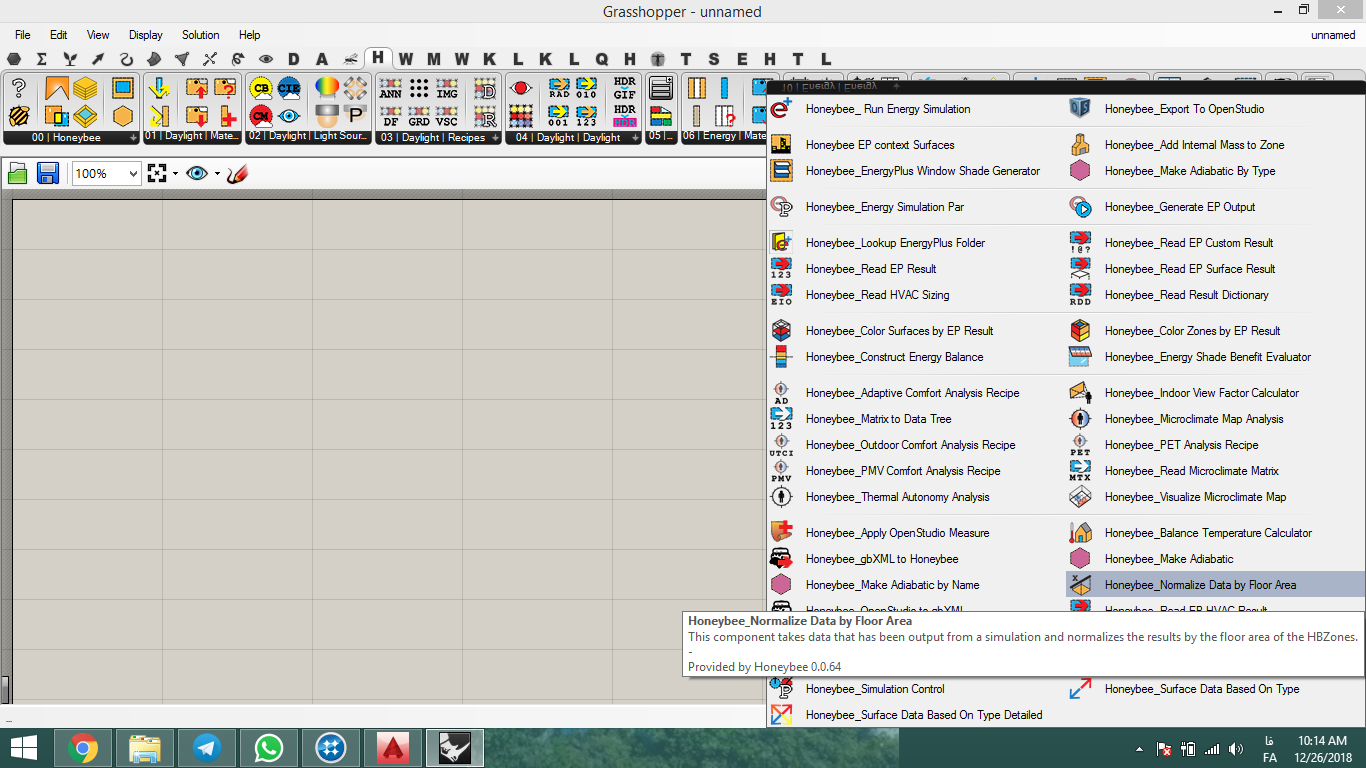The height and width of the screenshot is (768, 1366).
Task: Click the Honeybee bee icon in panel 00
Action: click(18, 116)
